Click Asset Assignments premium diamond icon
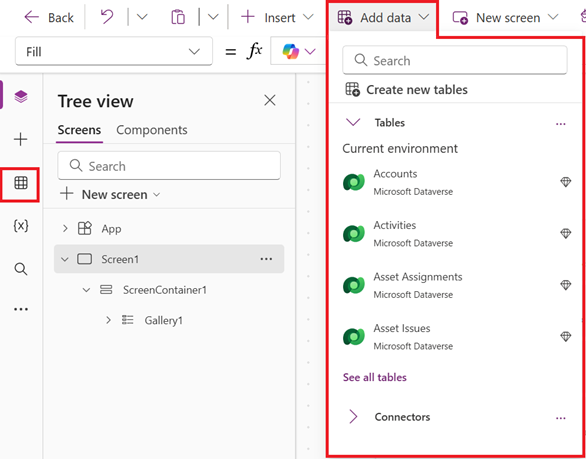The width and height of the screenshot is (586, 459). pyautogui.click(x=565, y=285)
